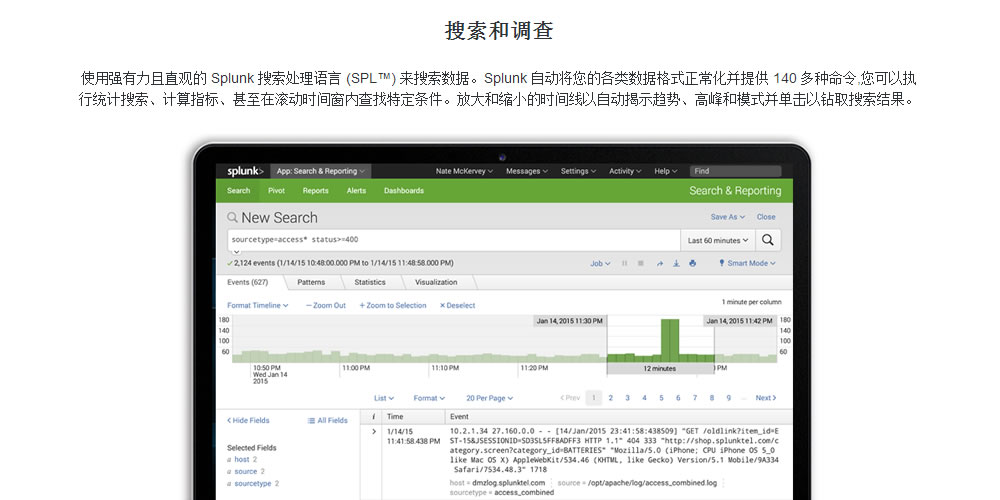Go to the Pivot nav item
The image size is (1000, 500).
tap(276, 191)
